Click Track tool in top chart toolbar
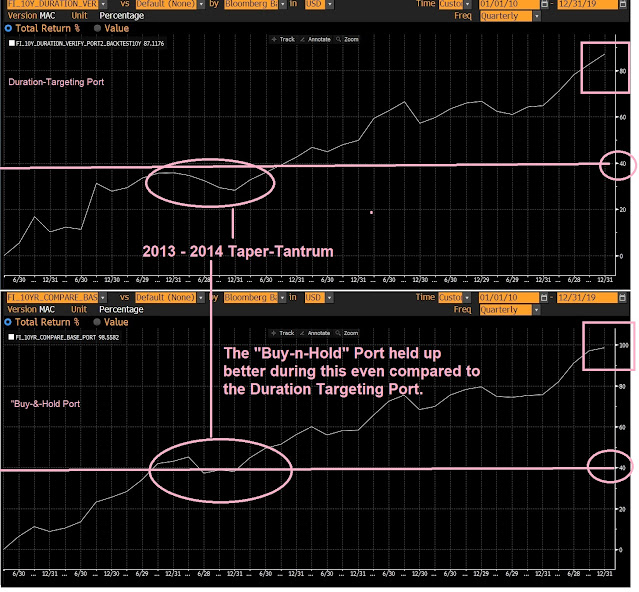 point(283,40)
